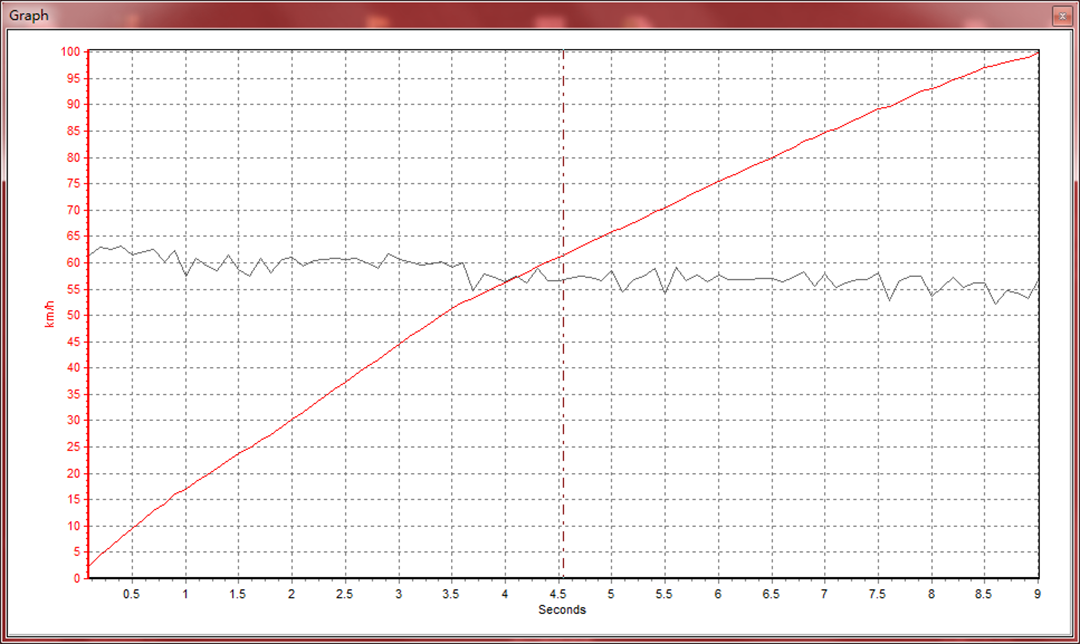Close the Graph window

(1060, 16)
